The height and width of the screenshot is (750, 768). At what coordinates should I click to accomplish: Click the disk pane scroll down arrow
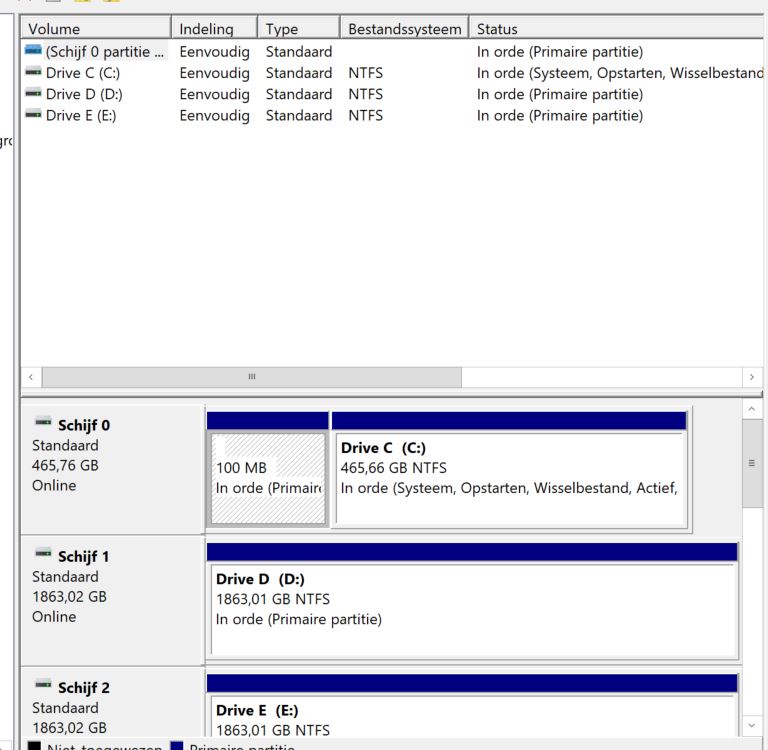point(752,726)
